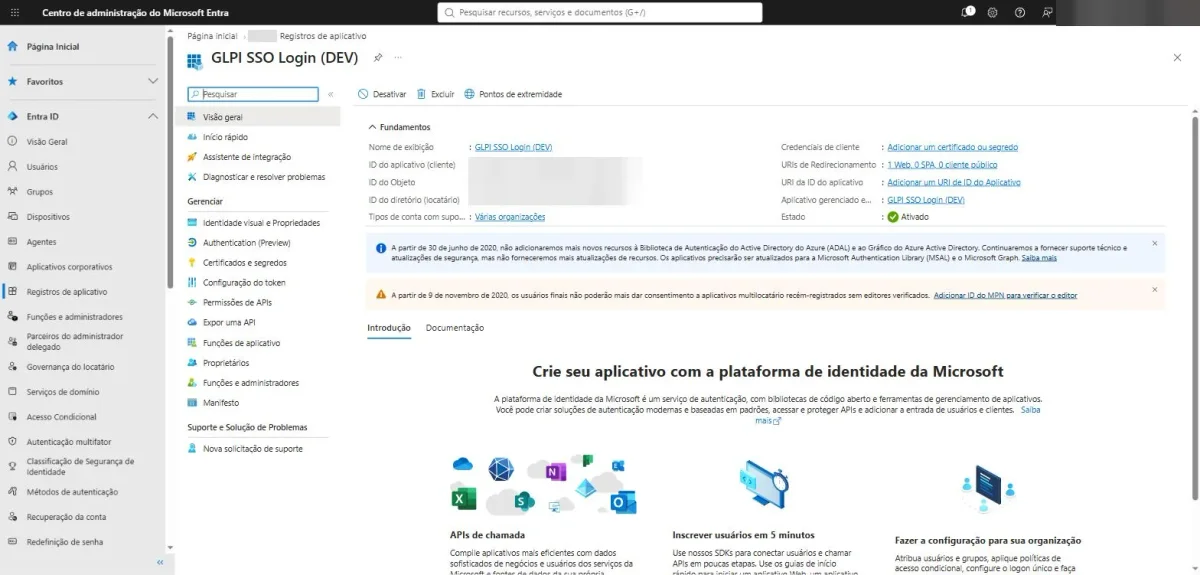Image resolution: width=1200 pixels, height=575 pixels.
Task: Click Página inicial breadcrumb
Action: 212,36
